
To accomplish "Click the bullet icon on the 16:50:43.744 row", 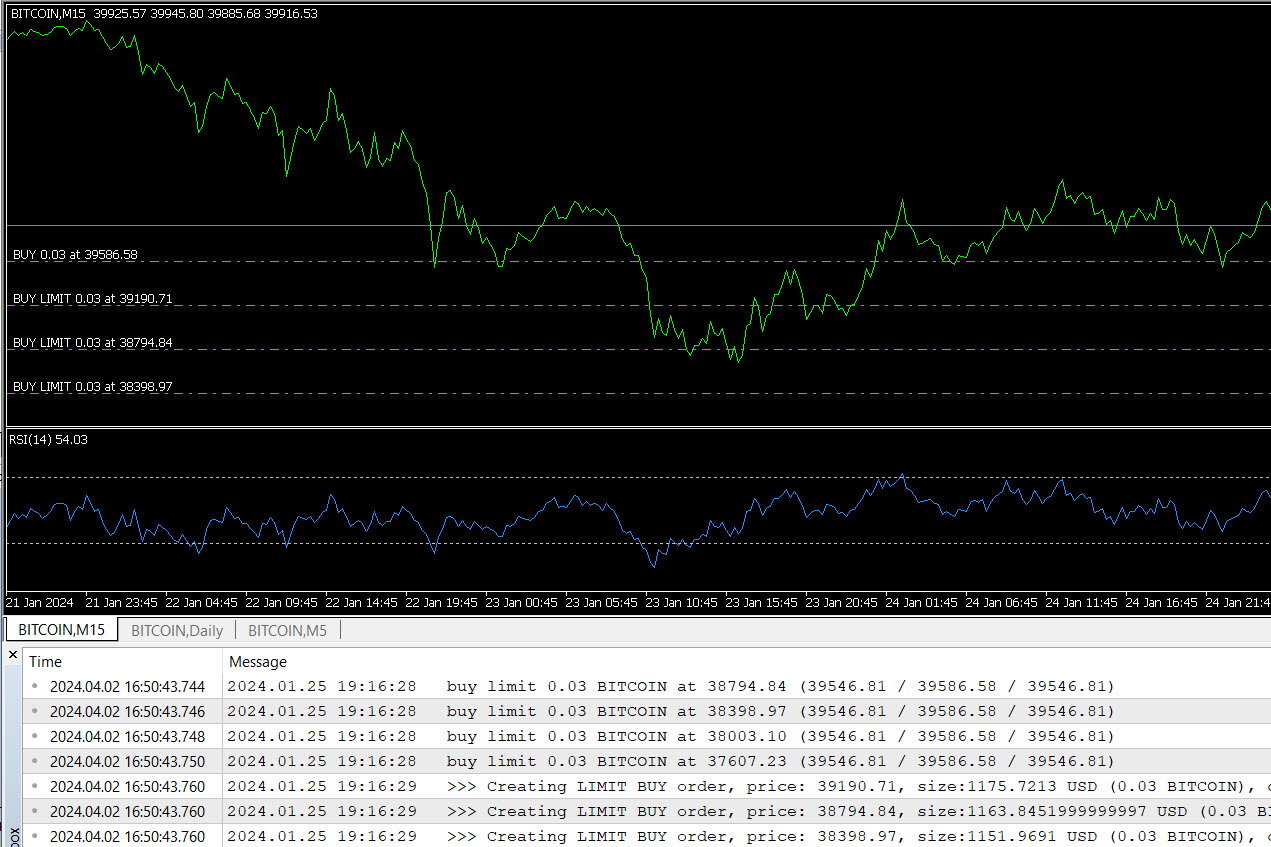I will 36,686.
